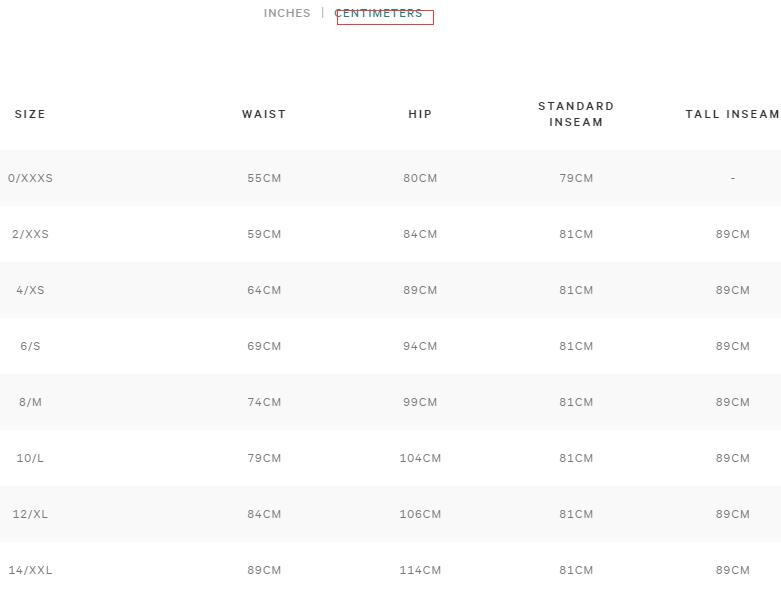Select the 6/S size row label
781x600 pixels.
click(30, 346)
